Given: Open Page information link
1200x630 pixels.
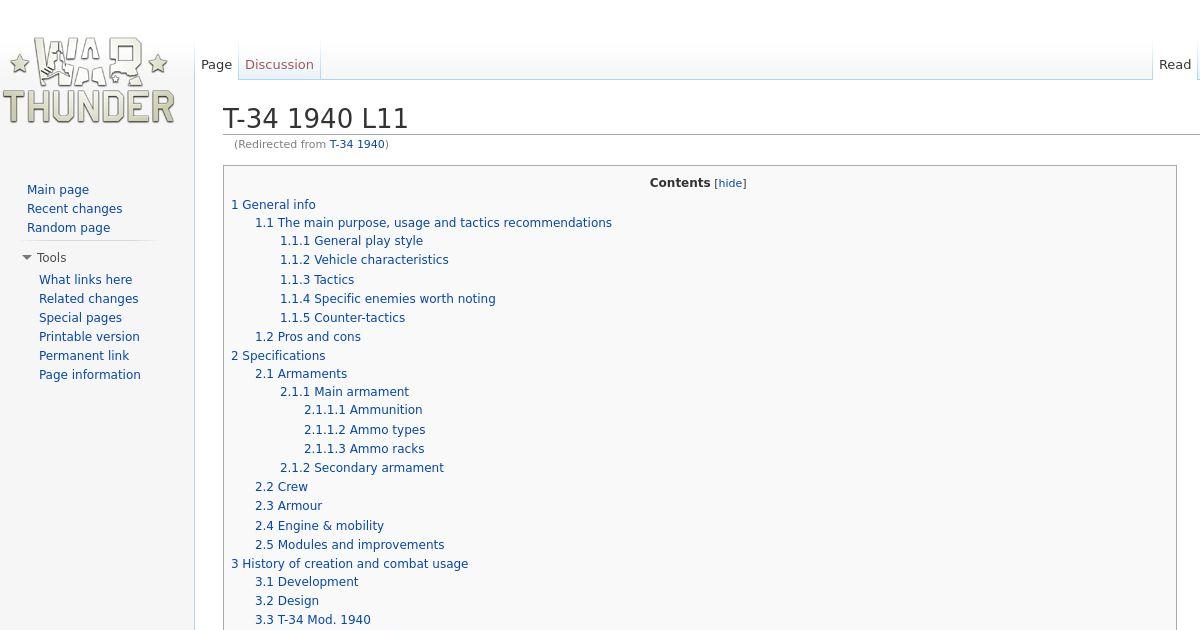Looking at the screenshot, I should 90,375.
